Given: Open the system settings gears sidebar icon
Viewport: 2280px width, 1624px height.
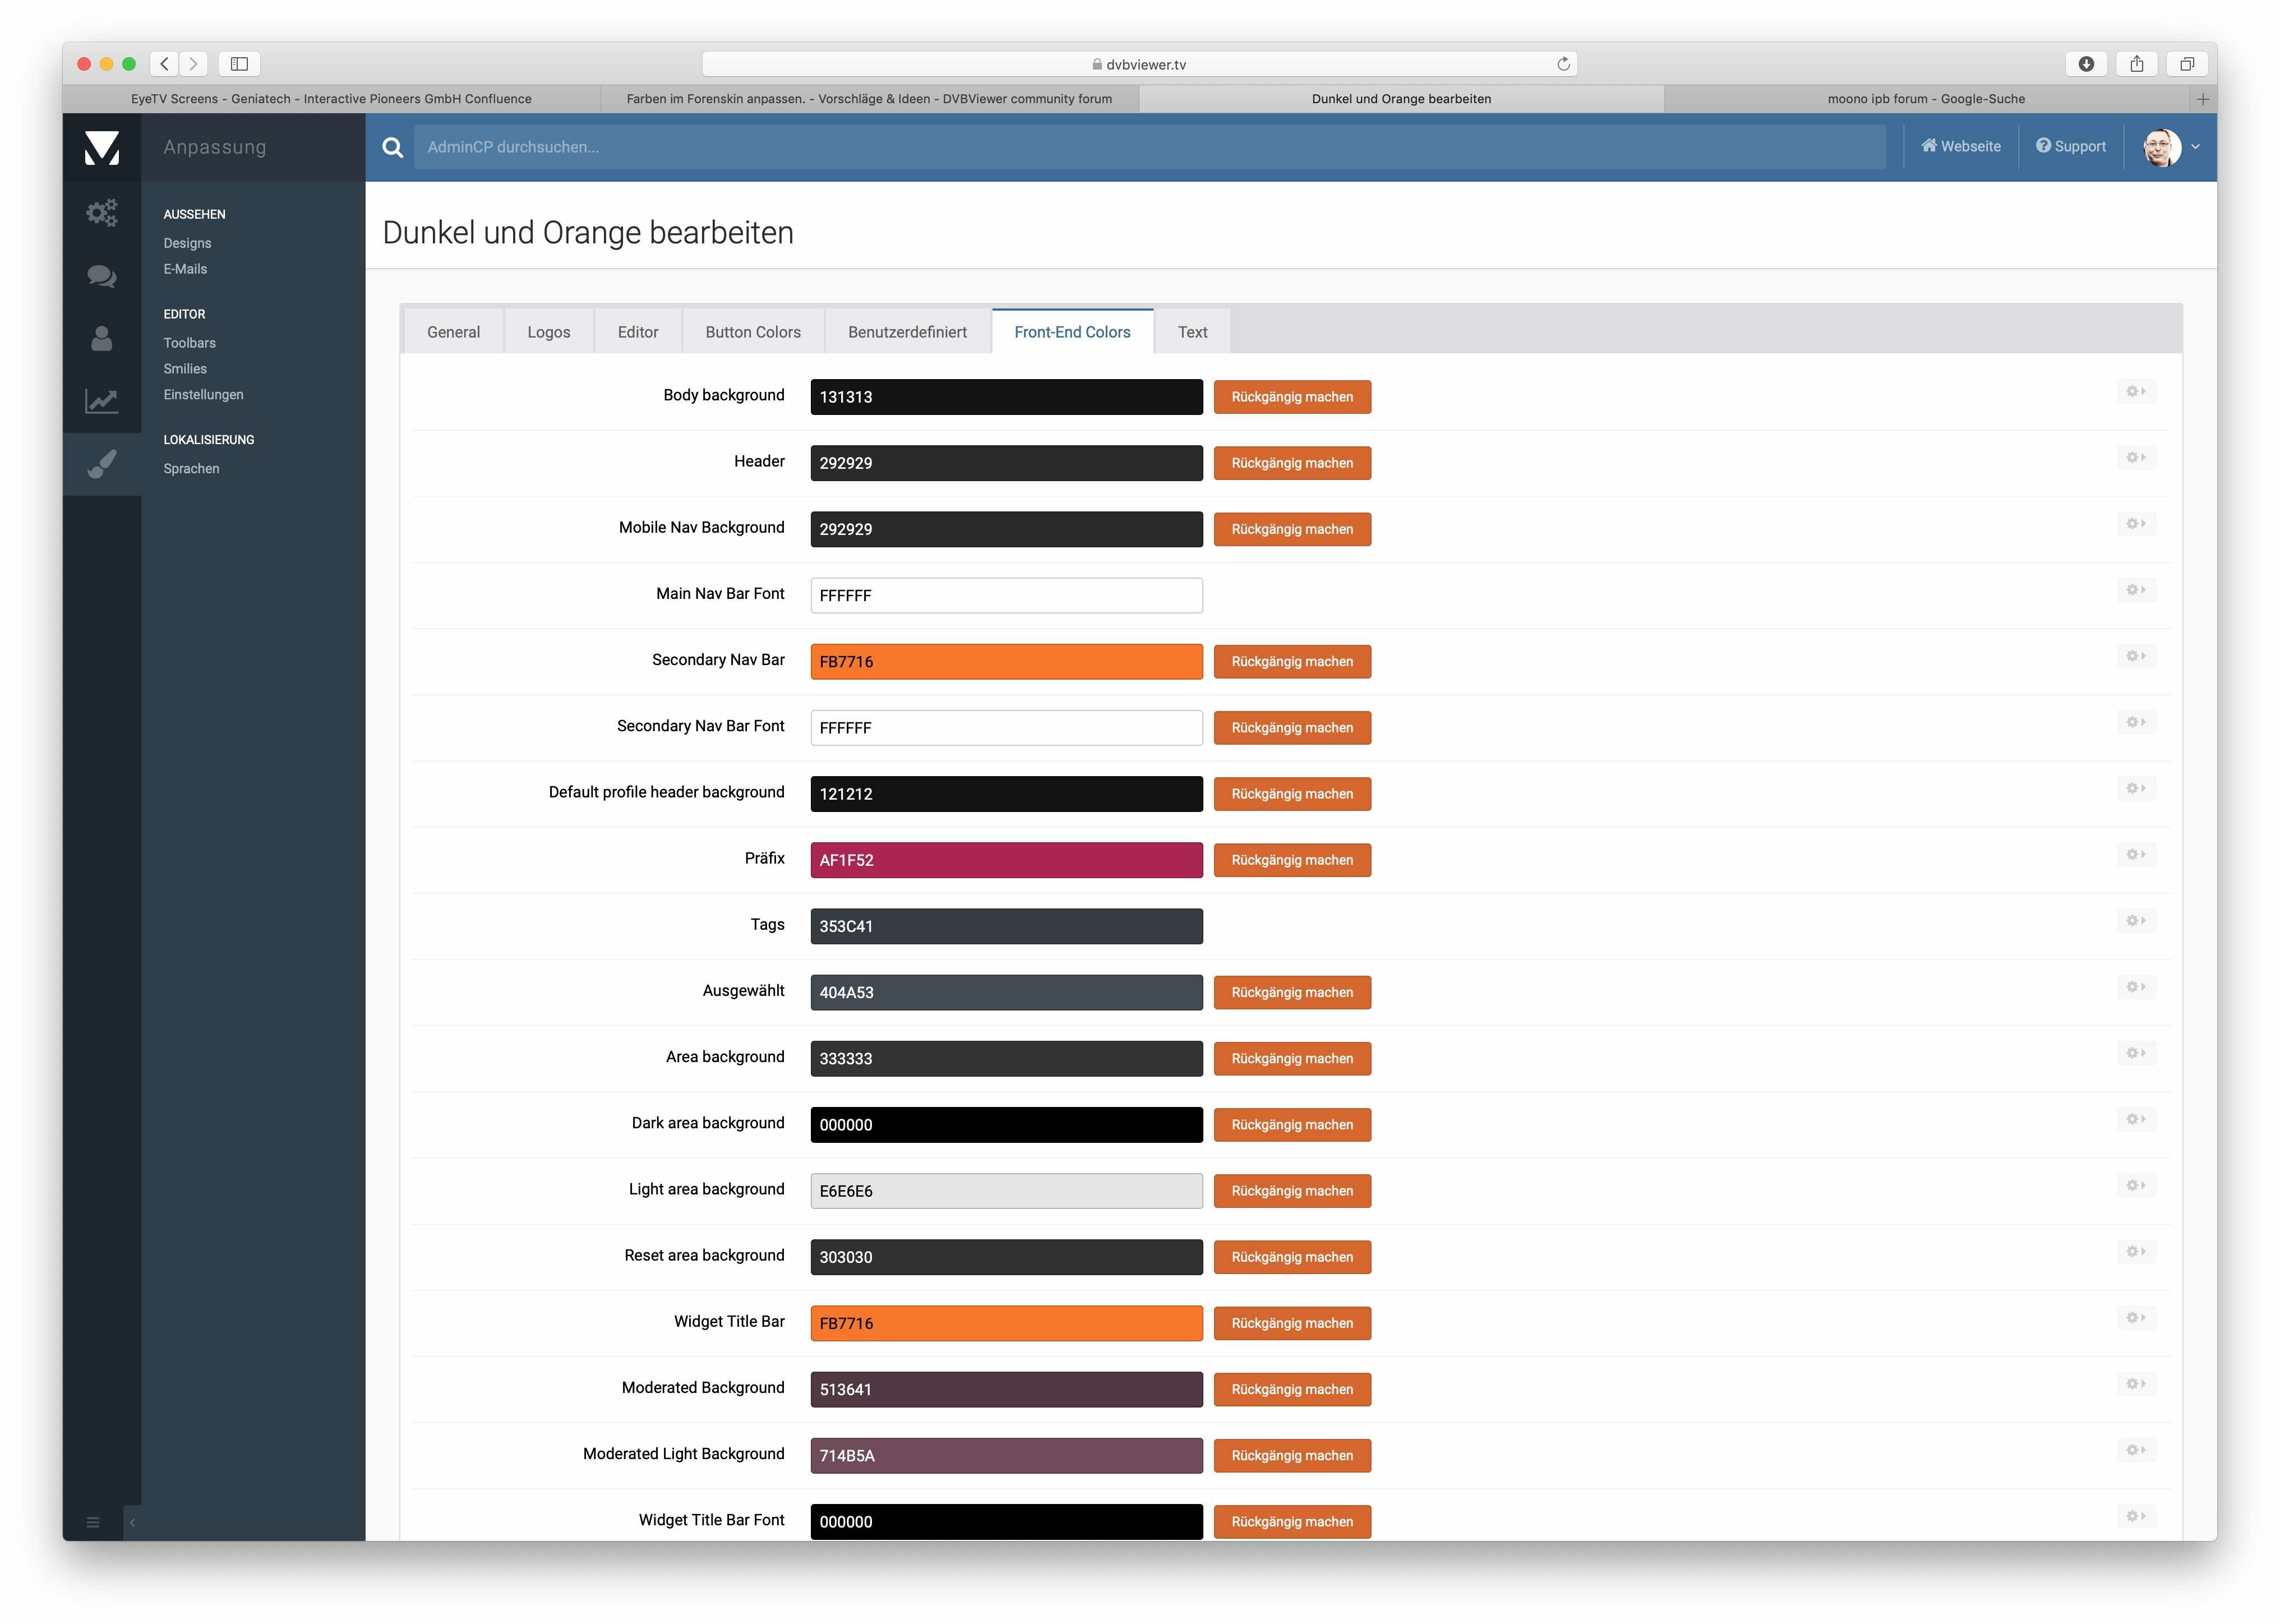Looking at the screenshot, I should coord(101,212).
